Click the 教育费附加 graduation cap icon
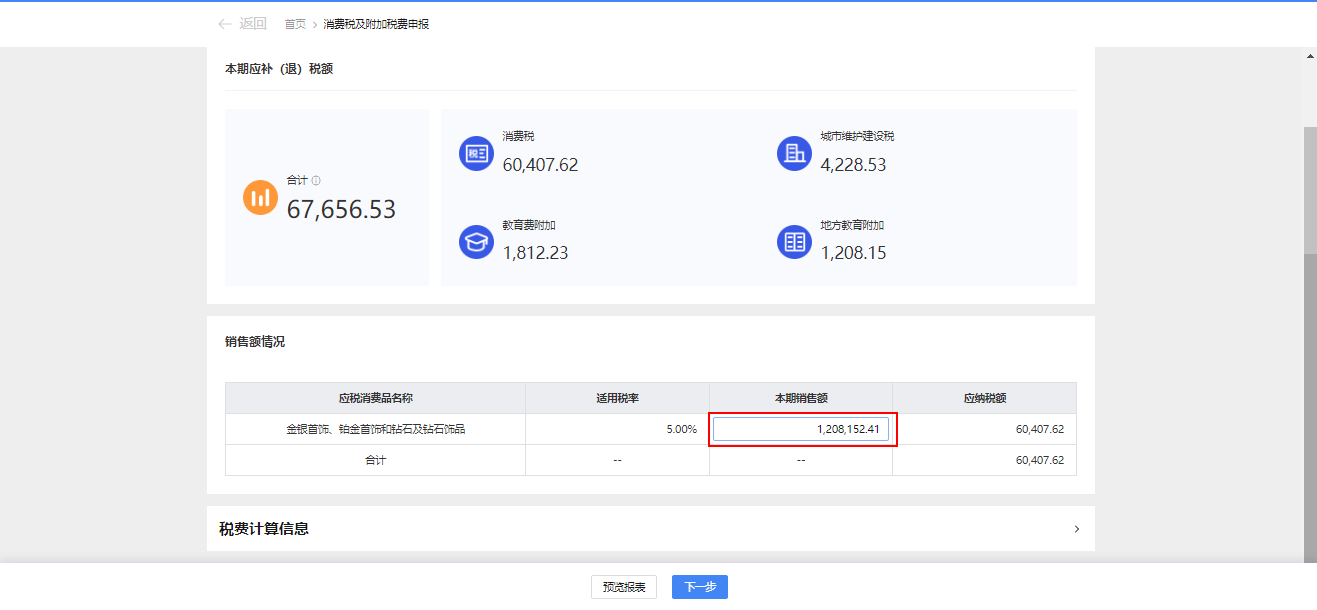This screenshot has height=610, width=1317. (476, 242)
